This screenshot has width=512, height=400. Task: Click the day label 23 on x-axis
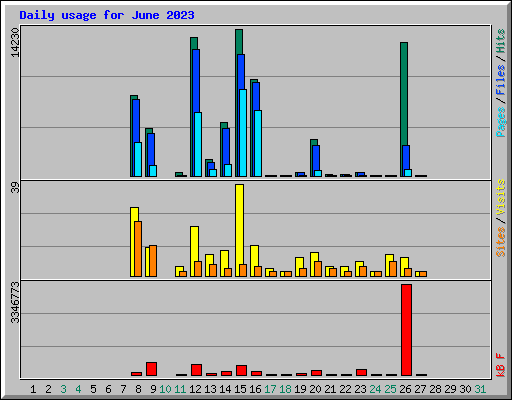coord(360,389)
